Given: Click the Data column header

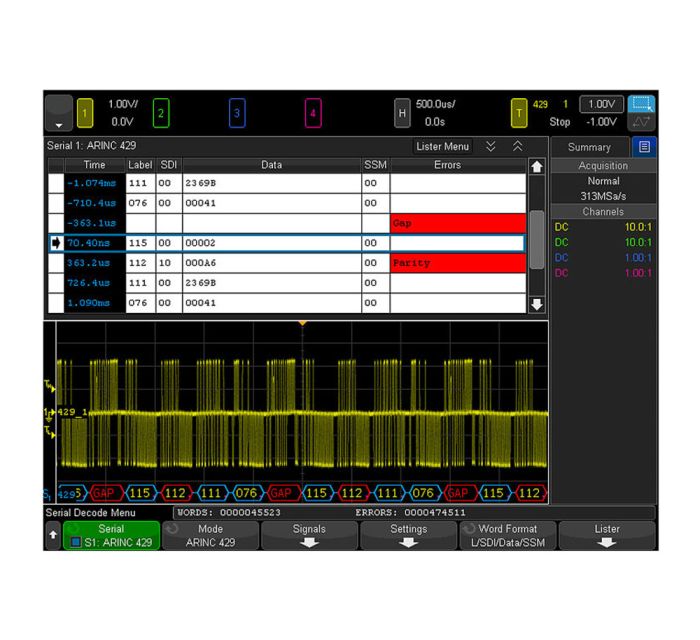Looking at the screenshot, I should (x=271, y=165).
